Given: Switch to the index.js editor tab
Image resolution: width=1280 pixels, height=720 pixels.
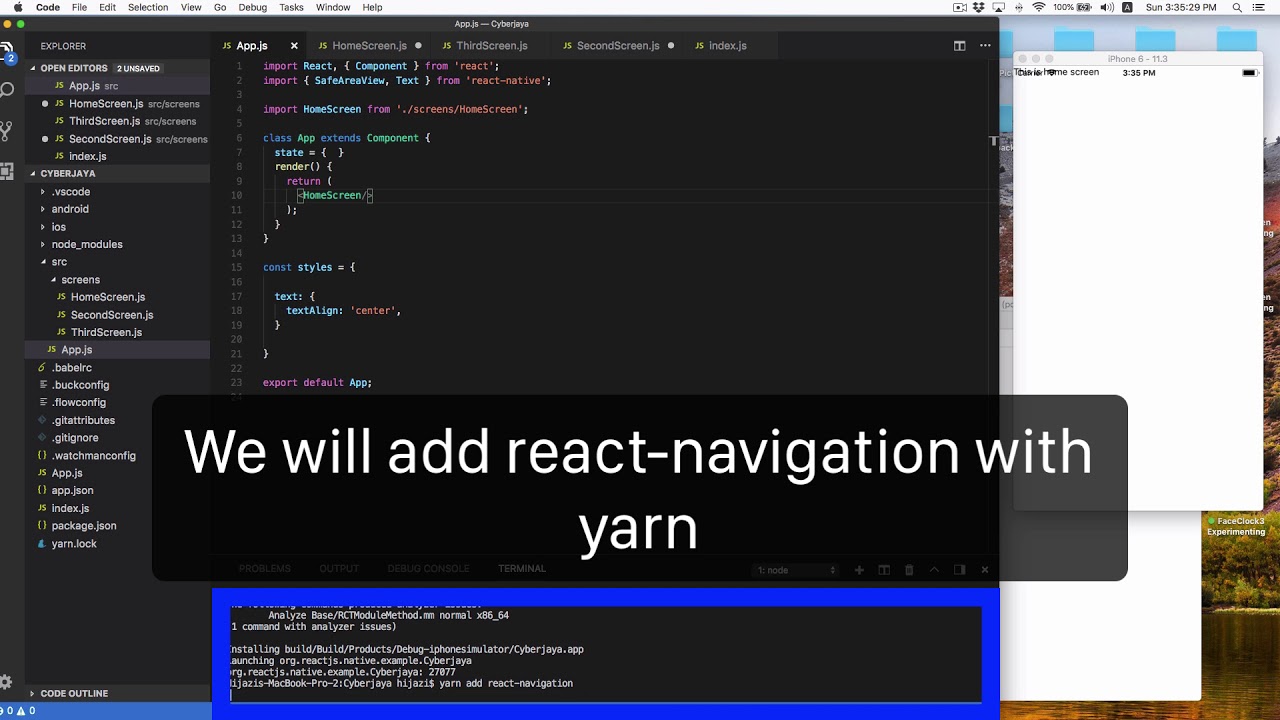Looking at the screenshot, I should [728, 46].
